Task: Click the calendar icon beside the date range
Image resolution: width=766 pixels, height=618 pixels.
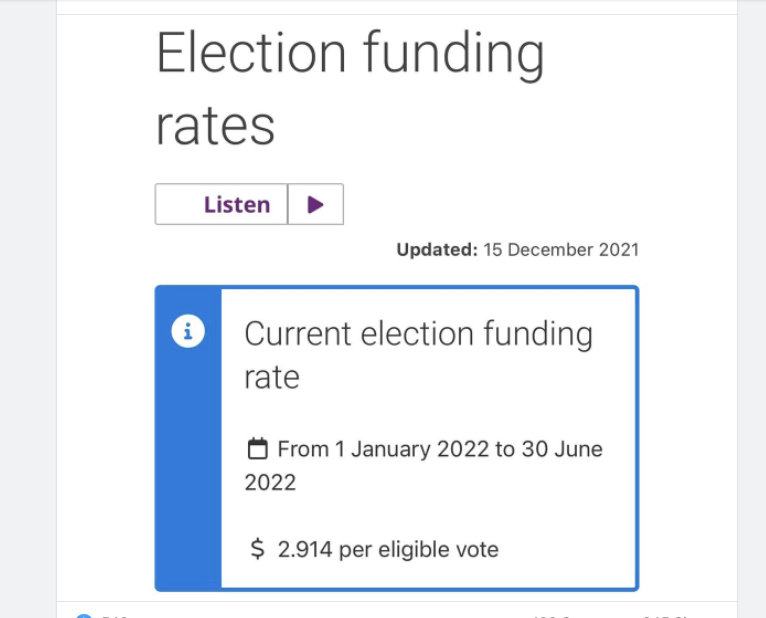Action: [257, 448]
